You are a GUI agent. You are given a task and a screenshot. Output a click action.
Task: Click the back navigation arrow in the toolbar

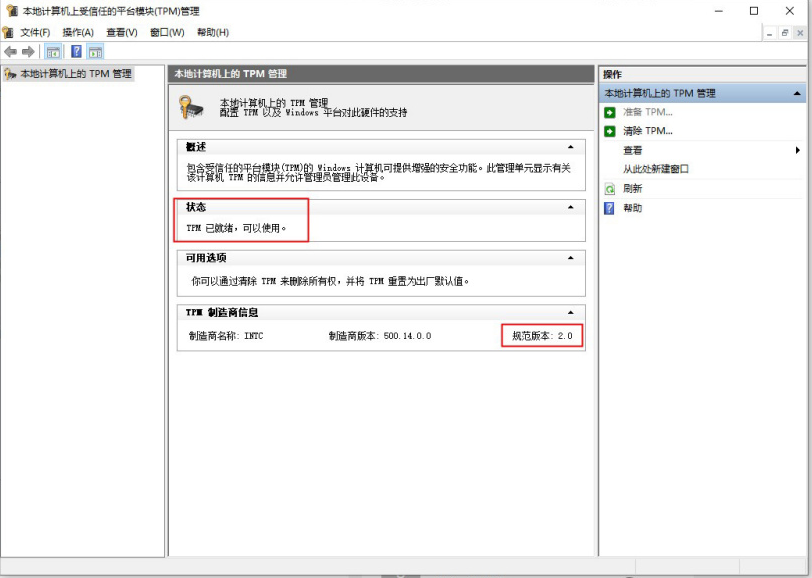(x=12, y=51)
